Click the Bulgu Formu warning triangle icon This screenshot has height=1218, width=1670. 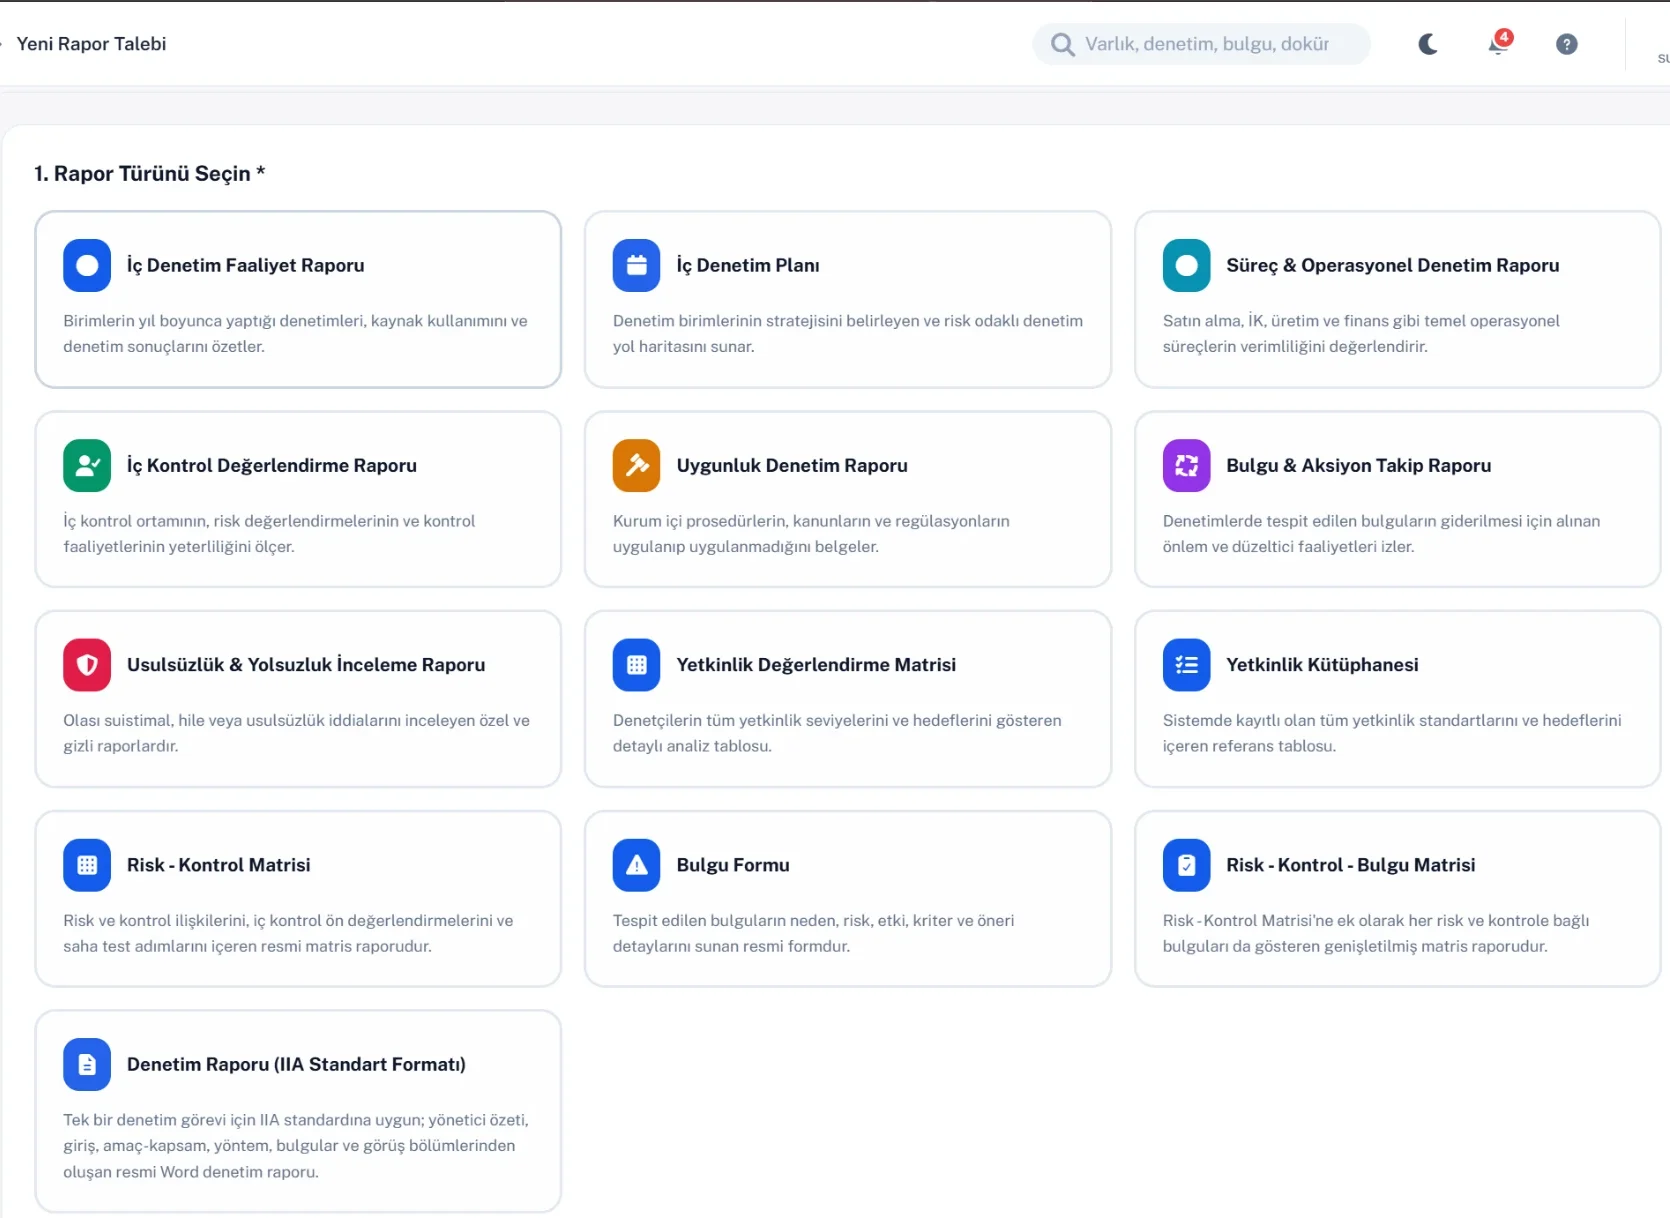pyautogui.click(x=636, y=865)
